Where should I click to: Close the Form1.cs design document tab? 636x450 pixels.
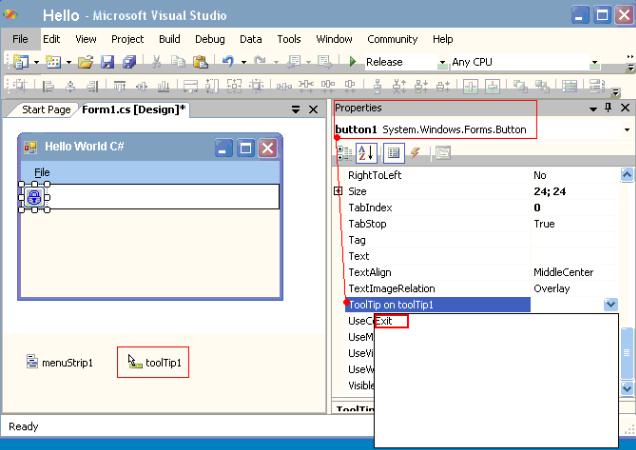(313, 110)
